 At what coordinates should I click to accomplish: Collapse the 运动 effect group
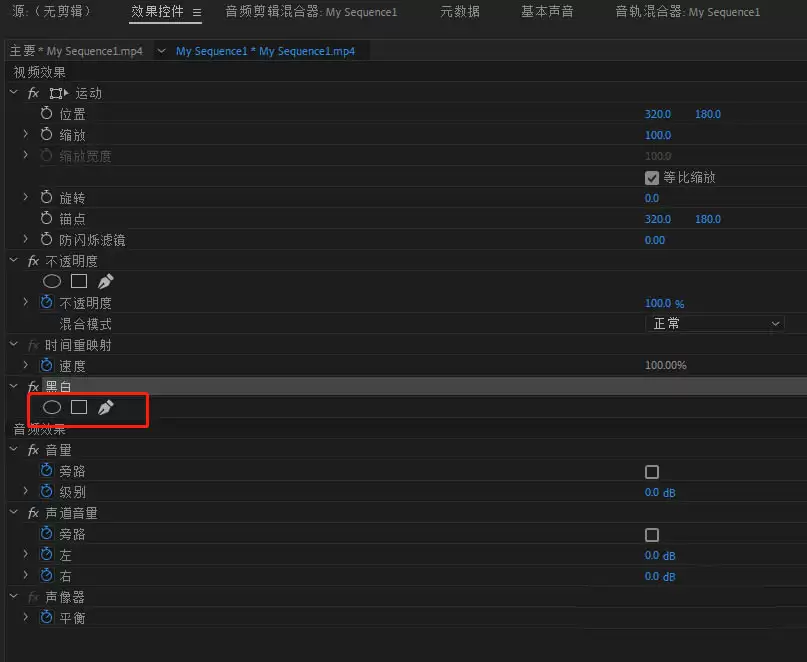point(14,93)
